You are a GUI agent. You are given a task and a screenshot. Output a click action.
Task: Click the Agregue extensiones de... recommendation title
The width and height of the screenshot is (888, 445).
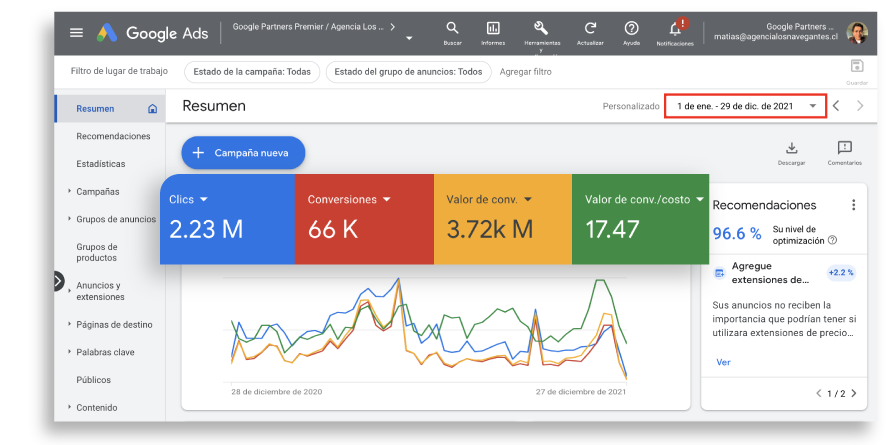coord(770,273)
